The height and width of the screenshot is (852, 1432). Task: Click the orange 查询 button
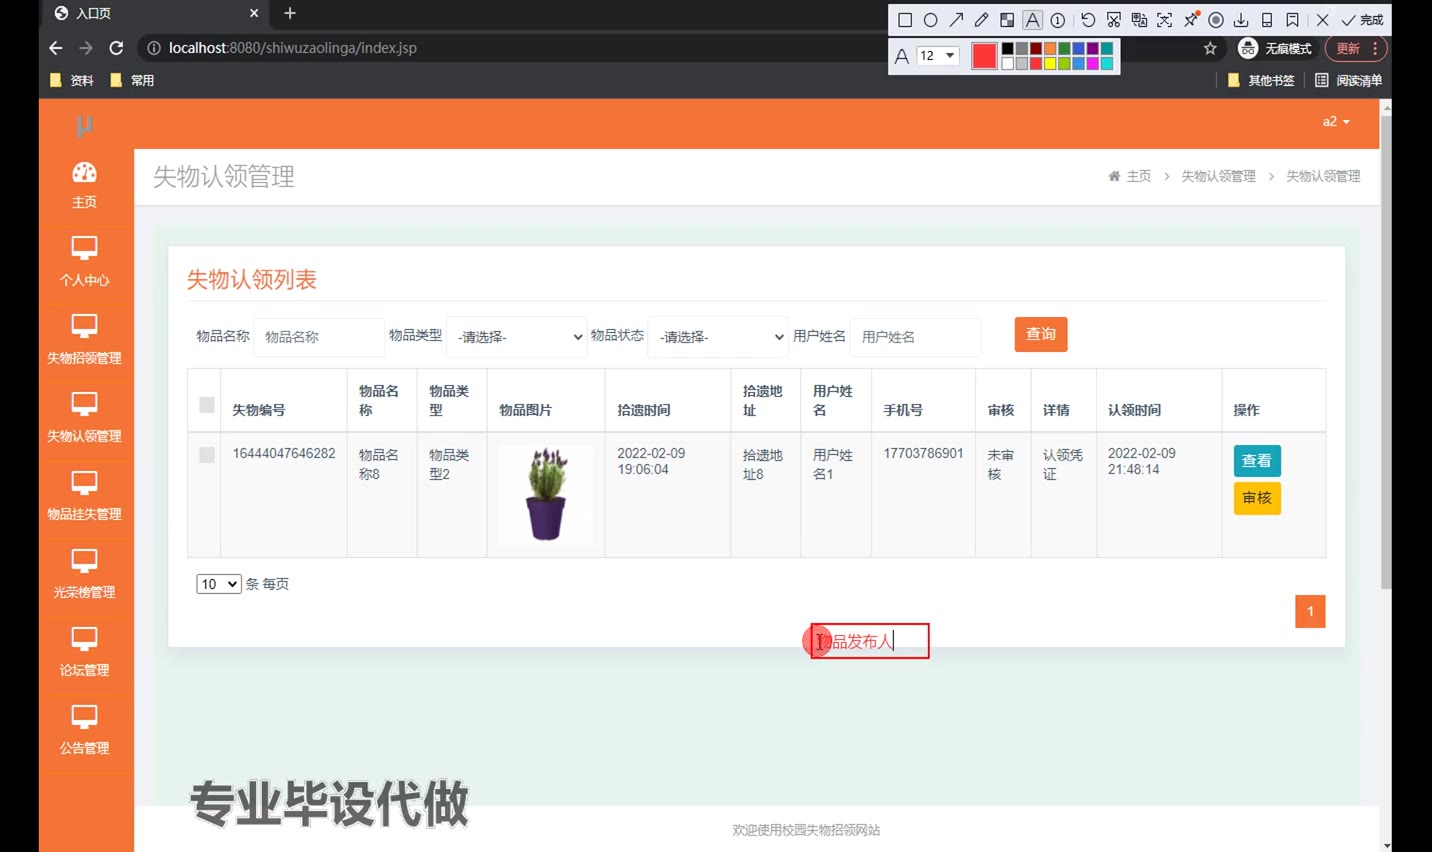coord(1041,334)
